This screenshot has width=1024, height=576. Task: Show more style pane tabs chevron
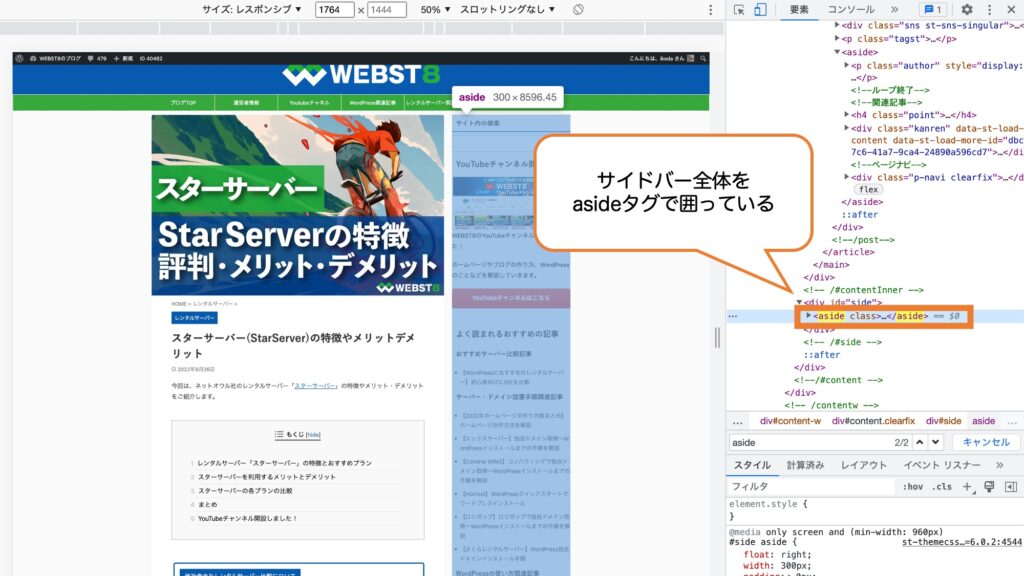point(999,465)
